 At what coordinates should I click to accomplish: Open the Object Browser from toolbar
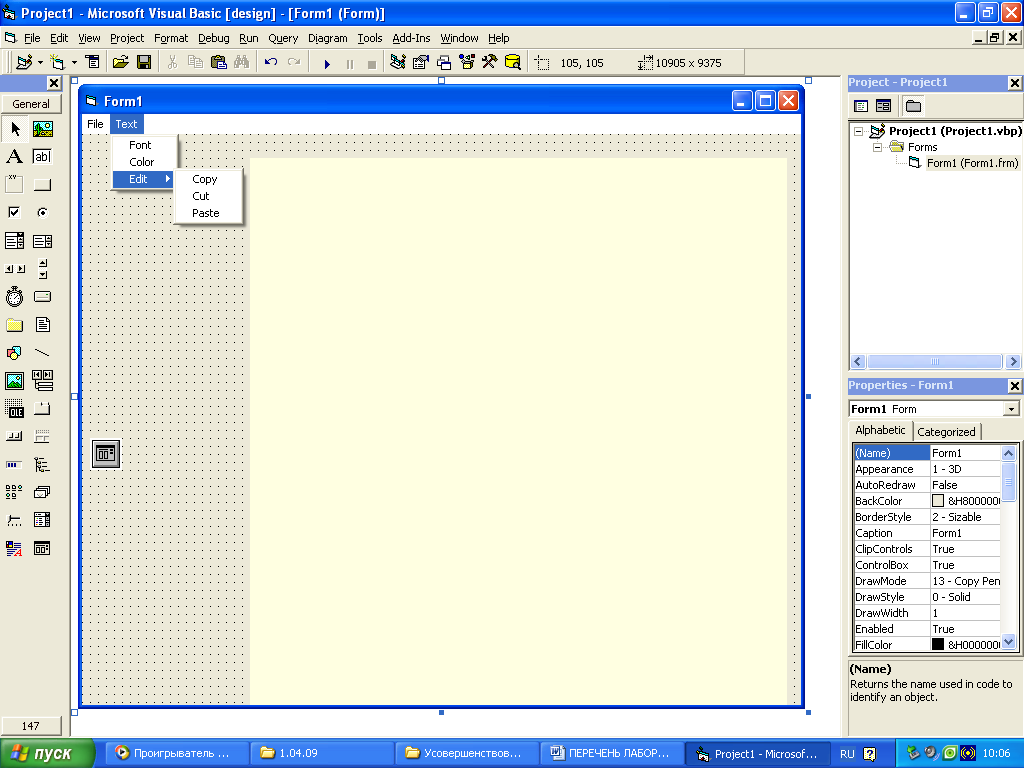pos(466,62)
